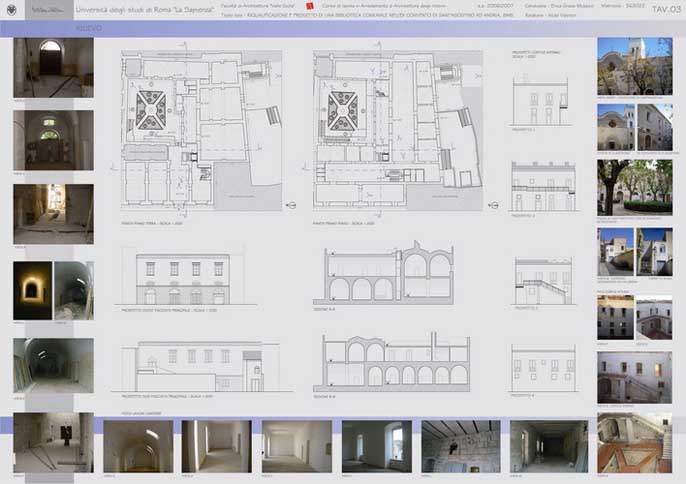This screenshot has width=686, height=484.
Task: Click the 'RILIEVO' heading in the blue band
Action: pos(89,28)
